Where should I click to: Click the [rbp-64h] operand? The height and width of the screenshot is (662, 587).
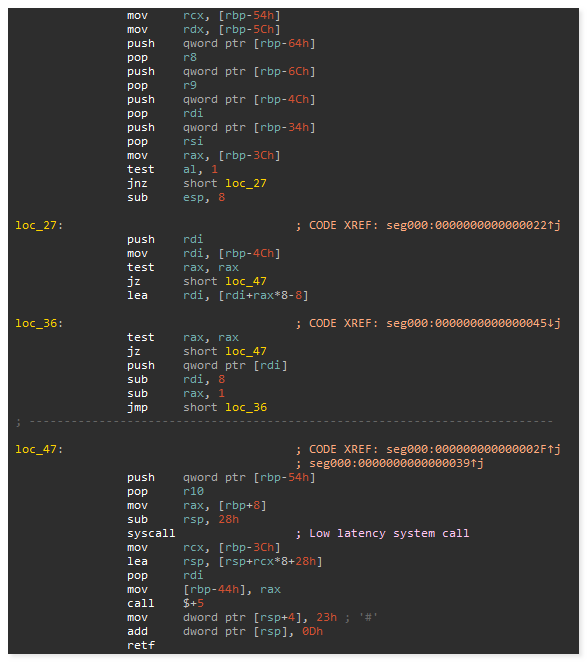pos(284,43)
